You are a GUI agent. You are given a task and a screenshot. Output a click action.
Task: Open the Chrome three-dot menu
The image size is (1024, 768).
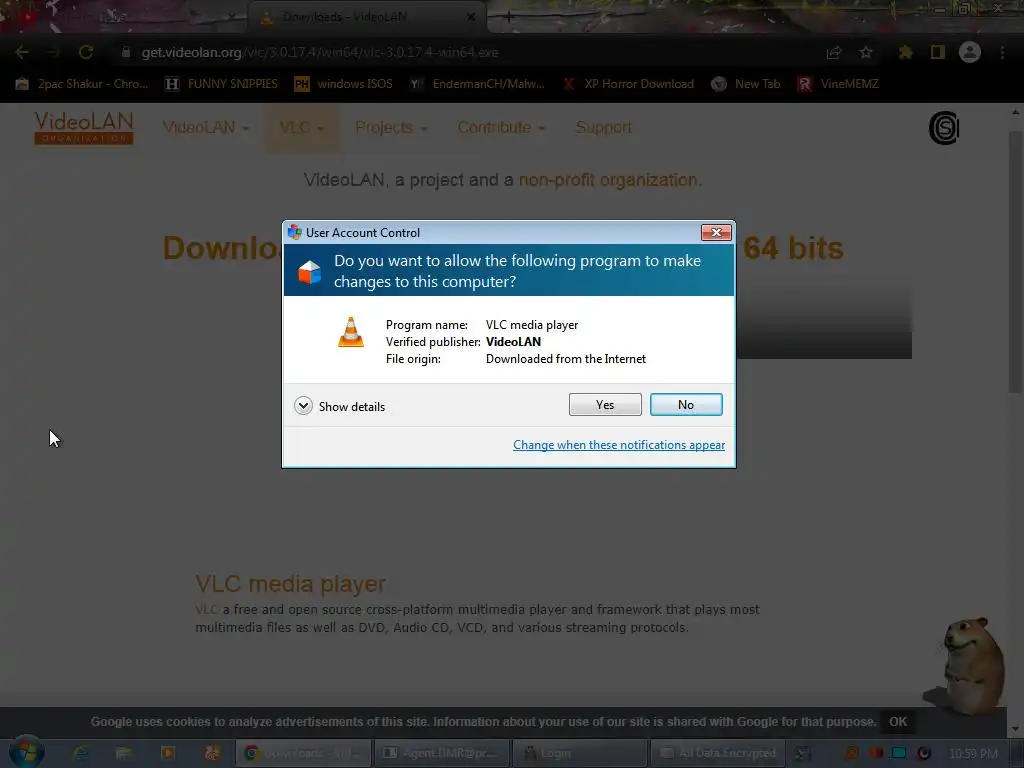click(x=1002, y=52)
